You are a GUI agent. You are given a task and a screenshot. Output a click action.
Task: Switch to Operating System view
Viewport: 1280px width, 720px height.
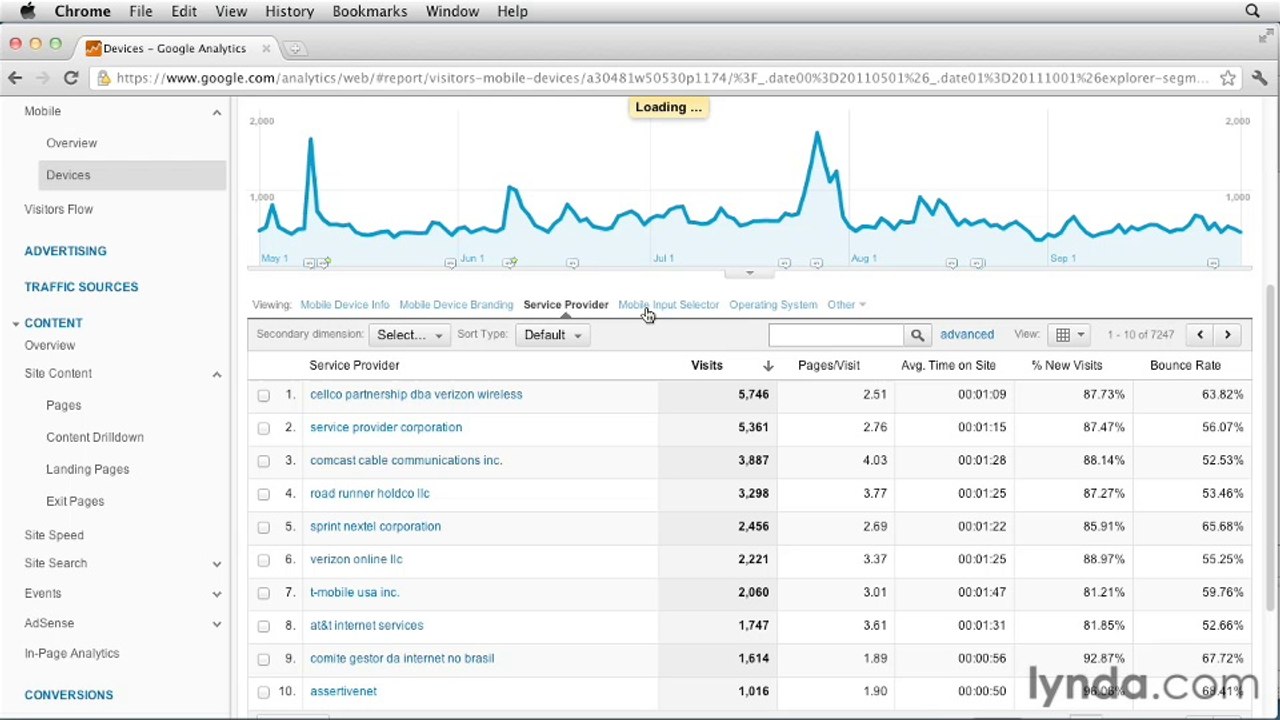tap(773, 305)
